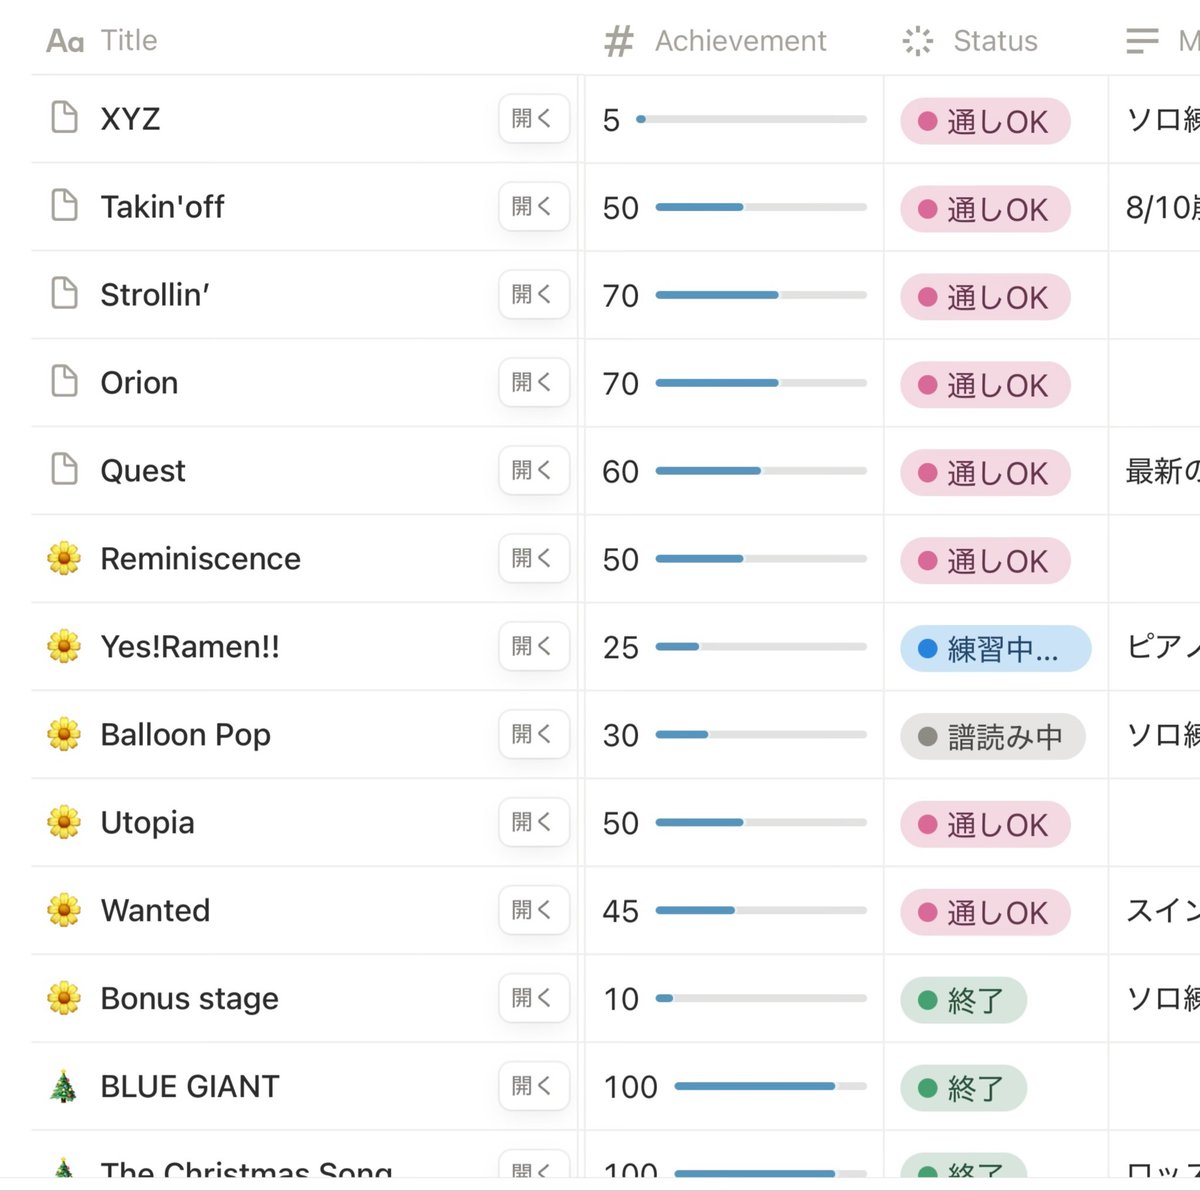Change the 終了 status of BLUE GIANT

tap(963, 1089)
